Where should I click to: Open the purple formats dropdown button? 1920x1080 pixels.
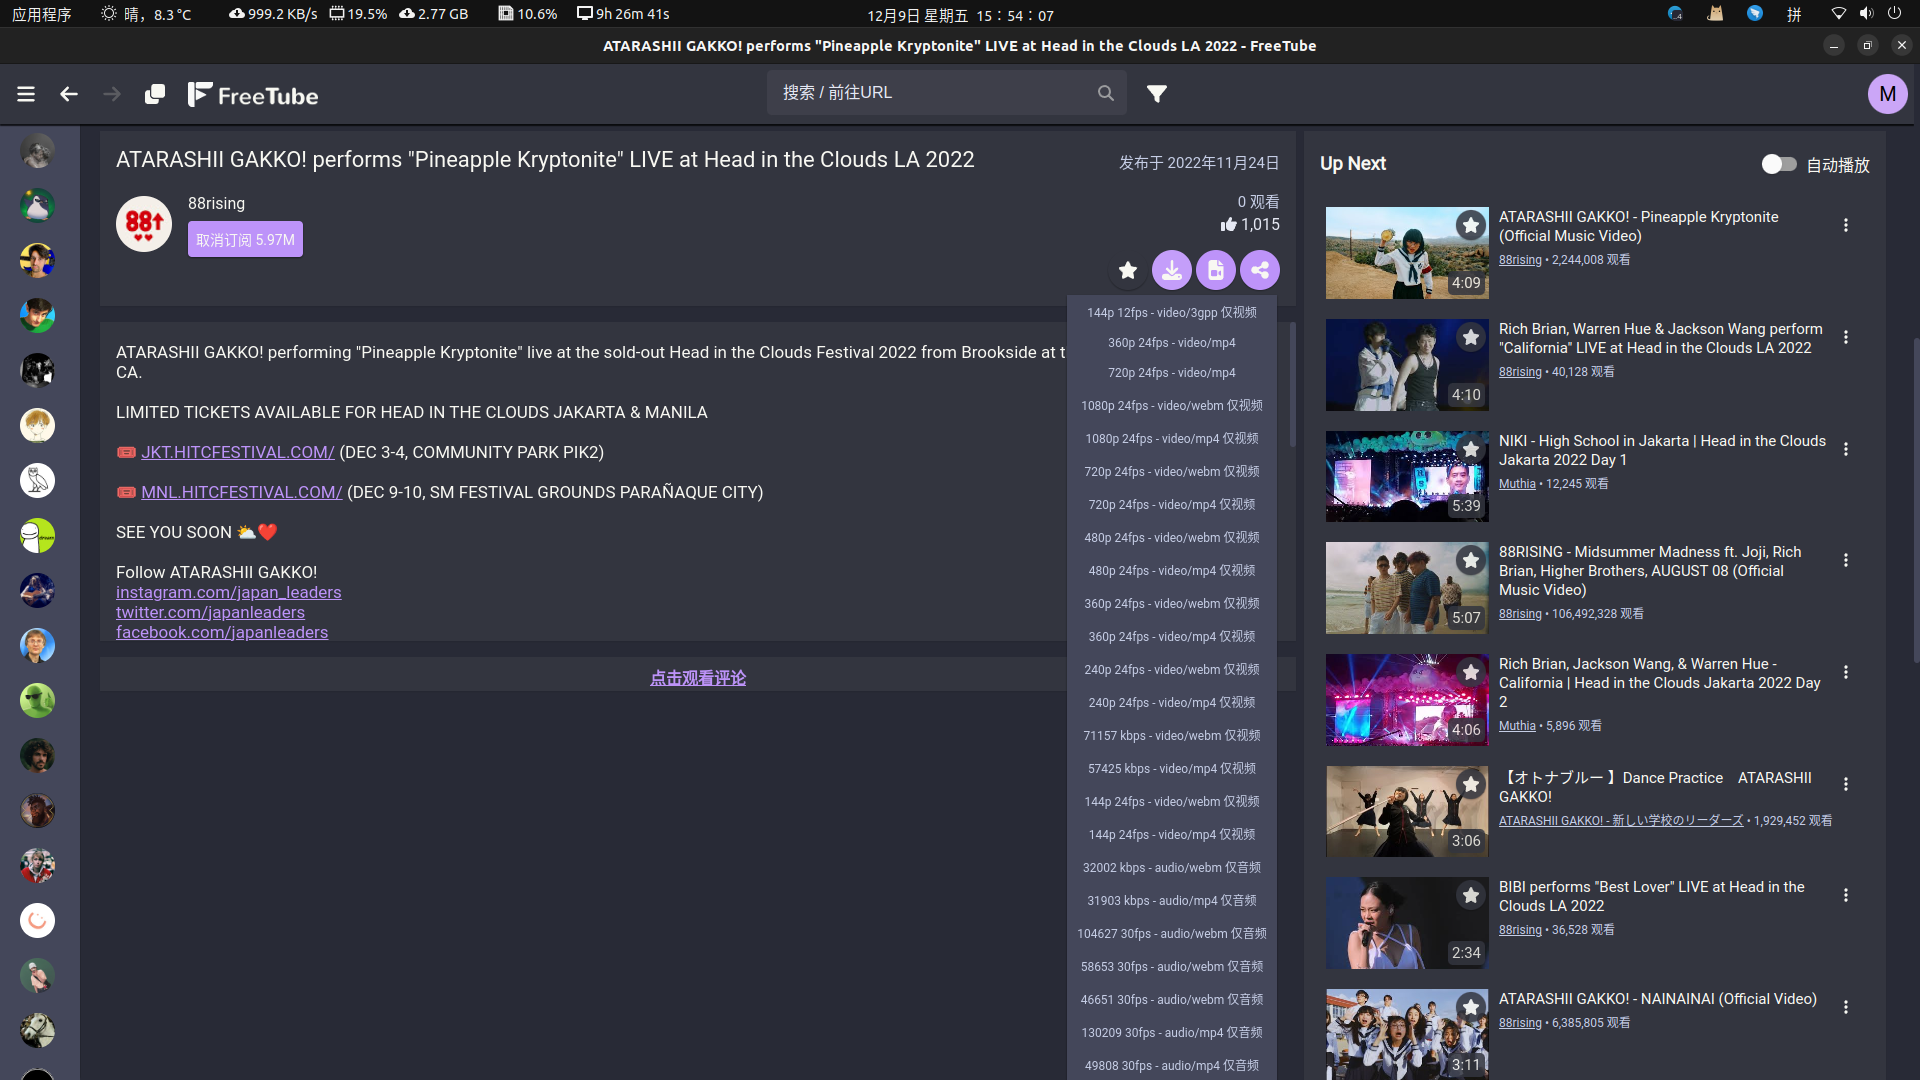[1215, 270]
